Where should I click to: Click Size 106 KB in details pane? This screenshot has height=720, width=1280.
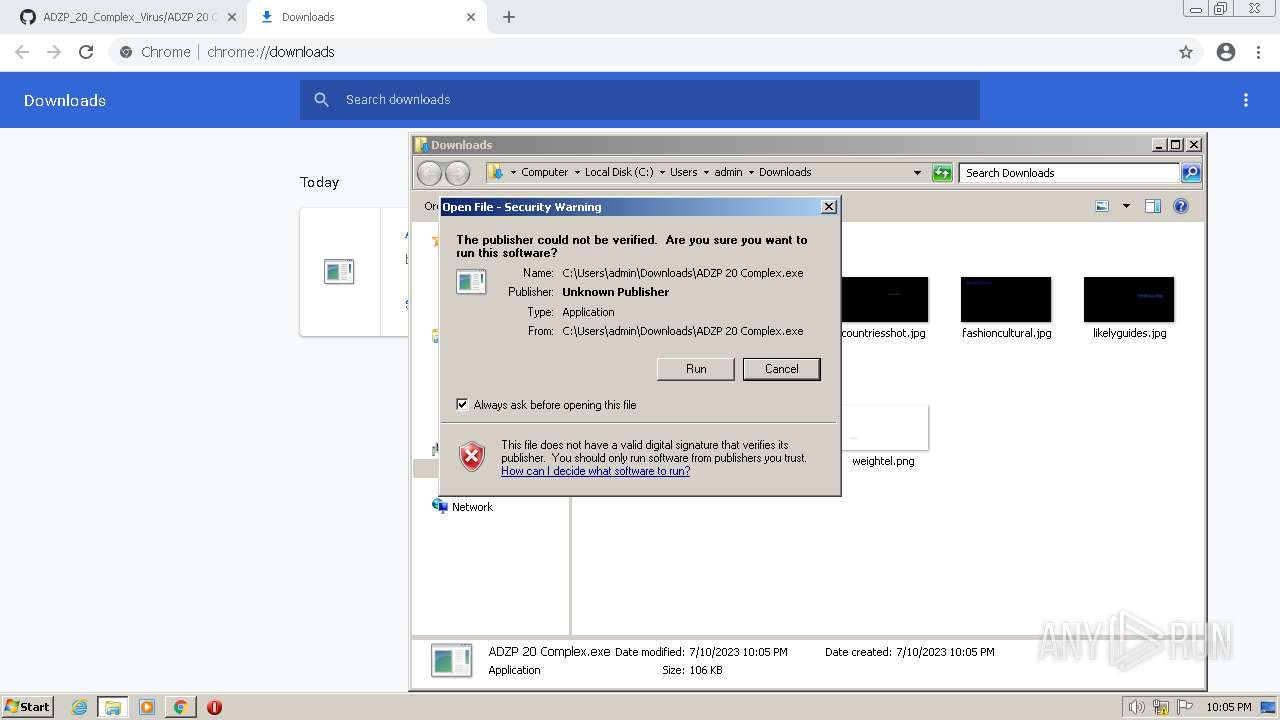[x=692, y=670]
